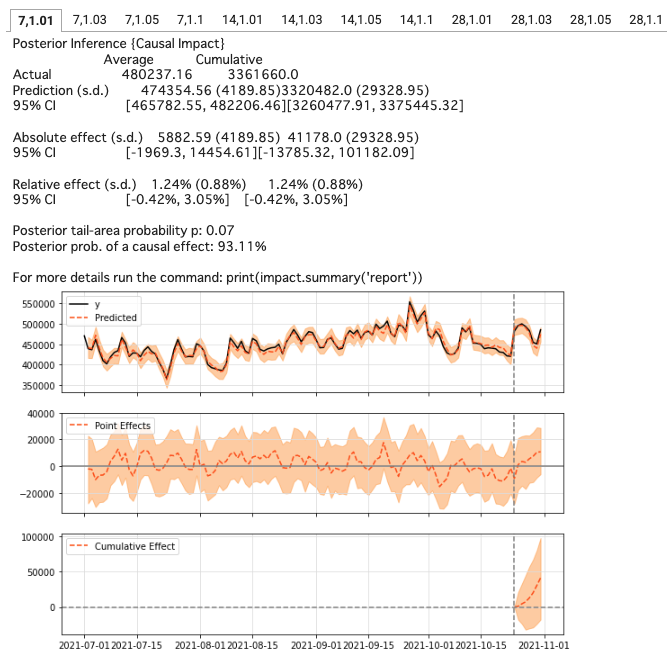667x657 pixels.
Task: Click the 'Average' column header
Action: click(128, 59)
